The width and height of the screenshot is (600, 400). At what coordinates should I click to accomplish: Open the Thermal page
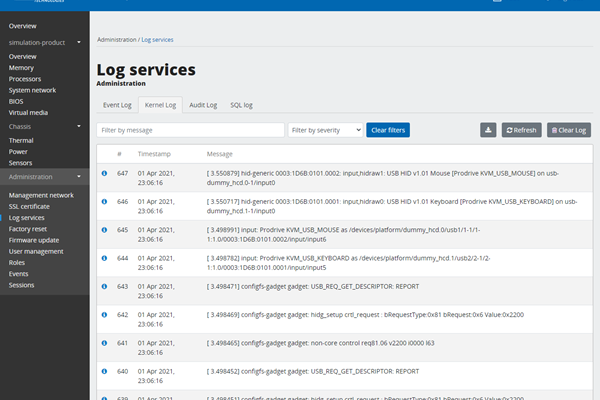[x=21, y=140]
